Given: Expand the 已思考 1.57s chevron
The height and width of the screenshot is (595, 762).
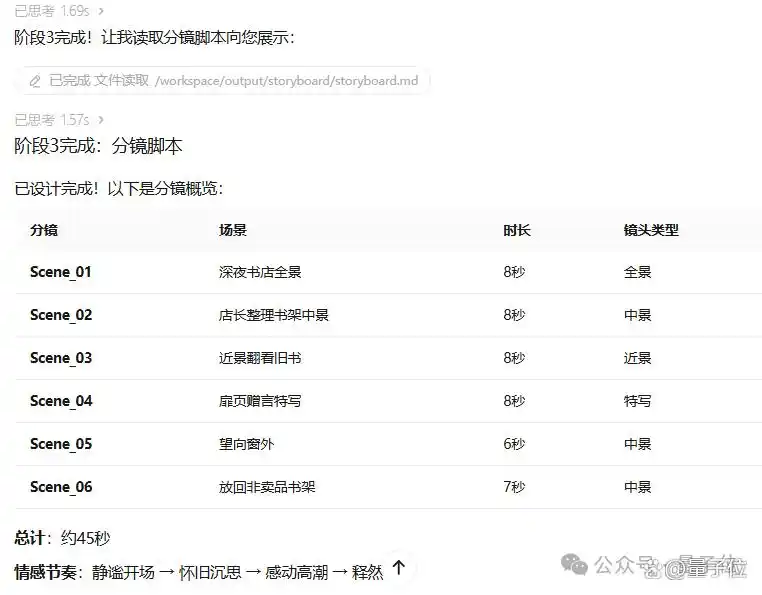Looking at the screenshot, I should (x=101, y=119).
